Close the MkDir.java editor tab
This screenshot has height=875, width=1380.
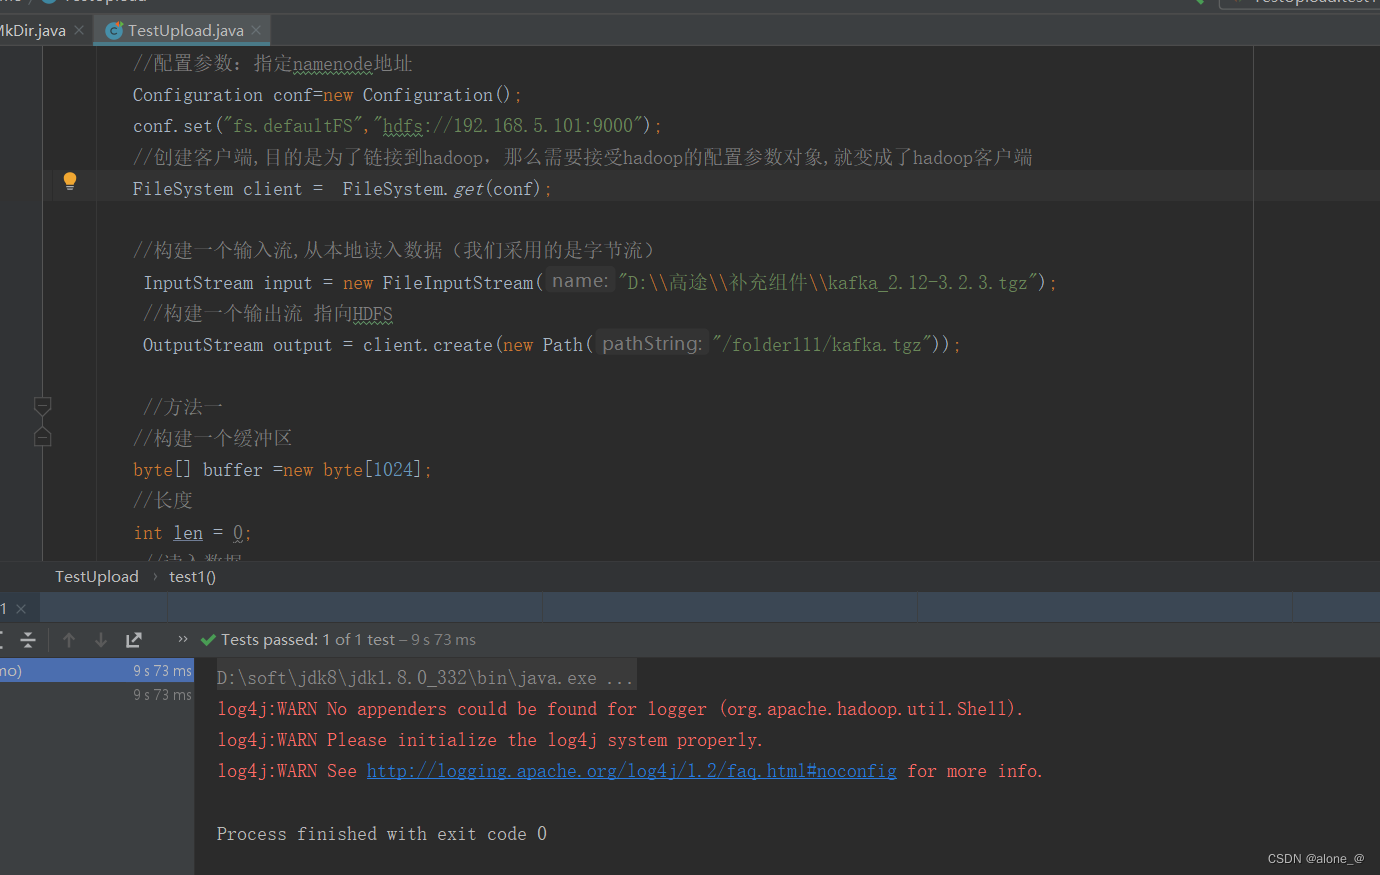click(x=79, y=30)
